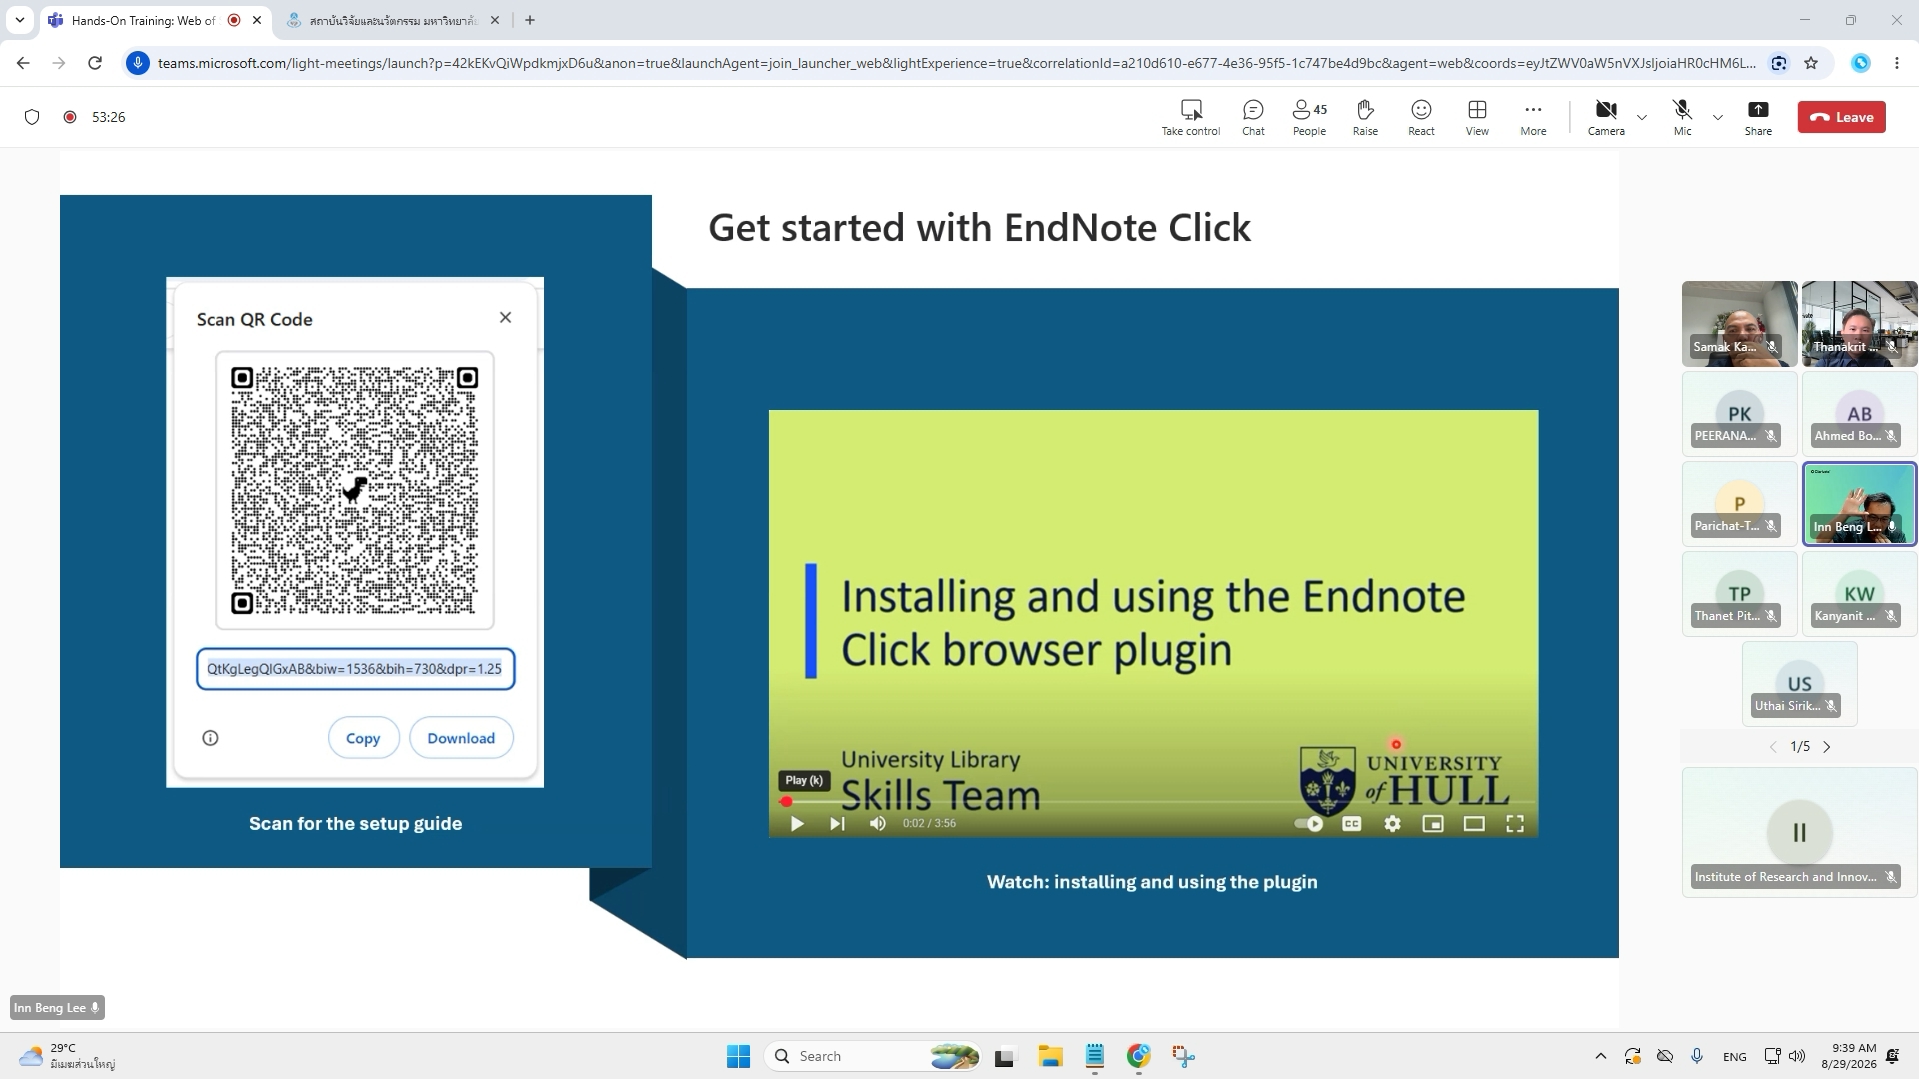Open the tab search dropdown
Screen dimensions: 1919x1079
point(20,20)
